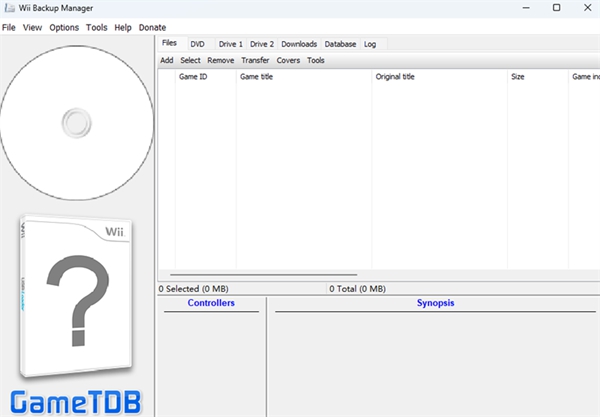Screen dimensions: 600x417
Task: Open the Tools menu in menu bar
Action: click(x=96, y=27)
